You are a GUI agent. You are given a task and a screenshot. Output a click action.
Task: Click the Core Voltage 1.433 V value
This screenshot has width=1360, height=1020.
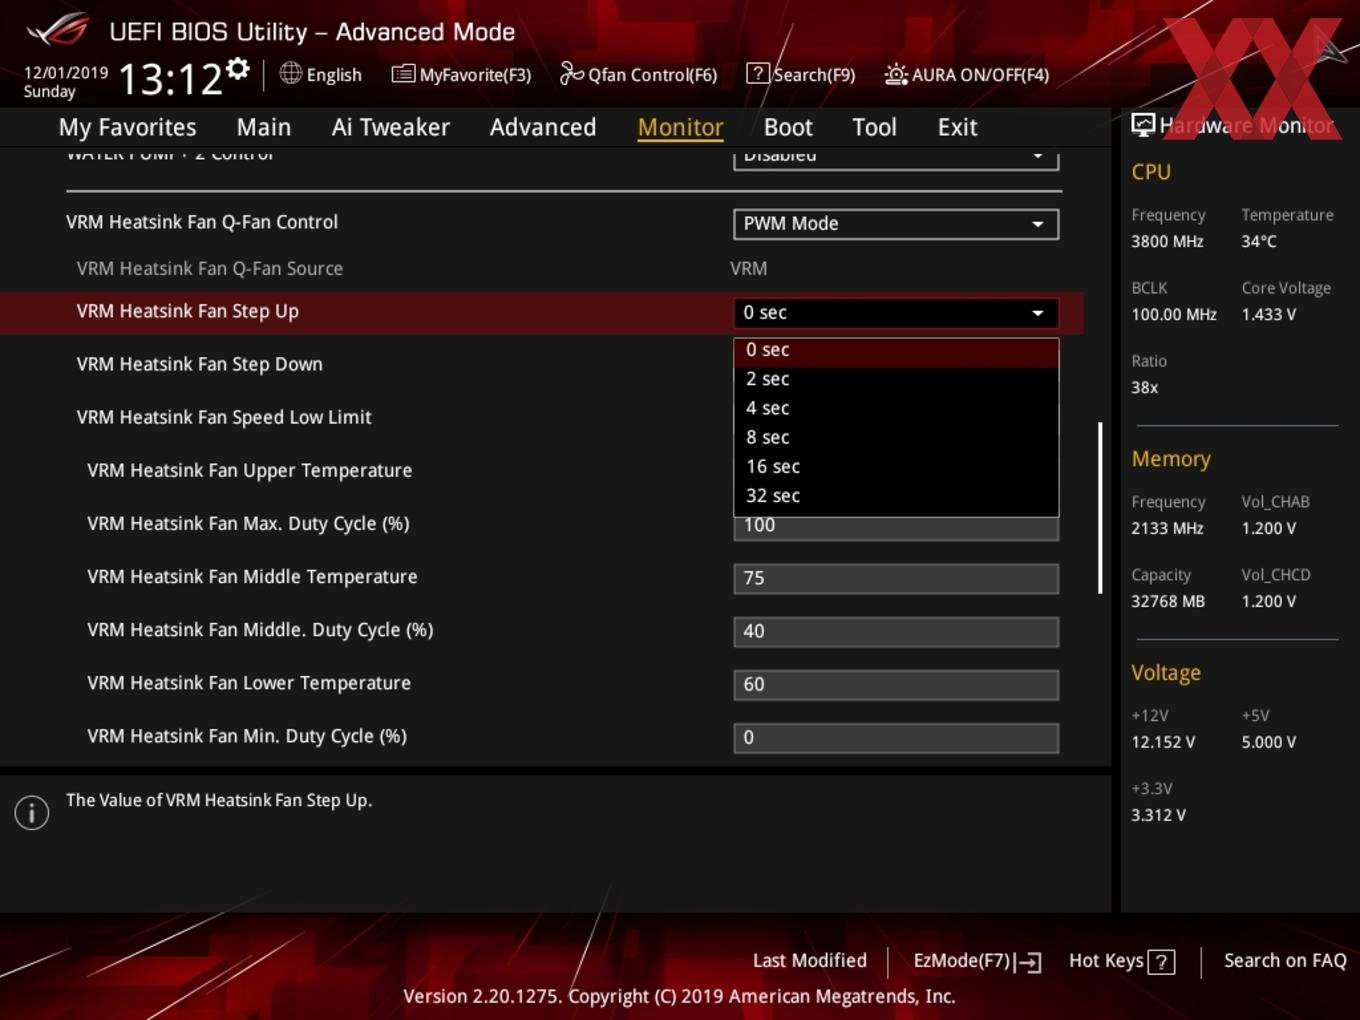click(1269, 314)
